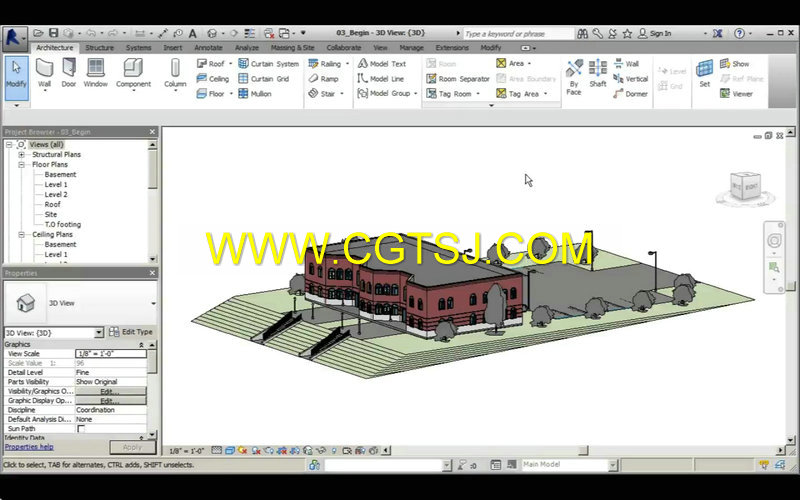Toggle the crop view icon in view control bar
The width and height of the screenshot is (800, 500).
click(282, 451)
